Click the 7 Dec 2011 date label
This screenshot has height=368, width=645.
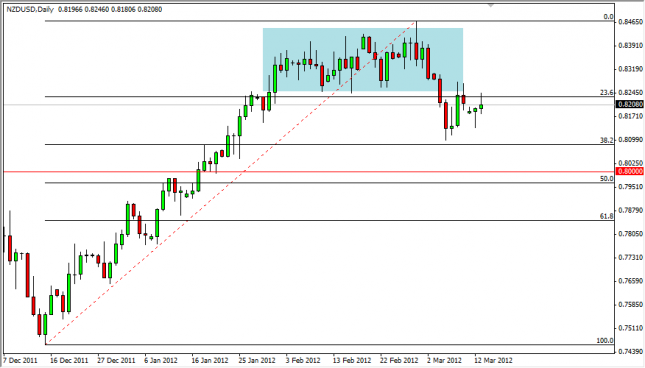coord(21,361)
